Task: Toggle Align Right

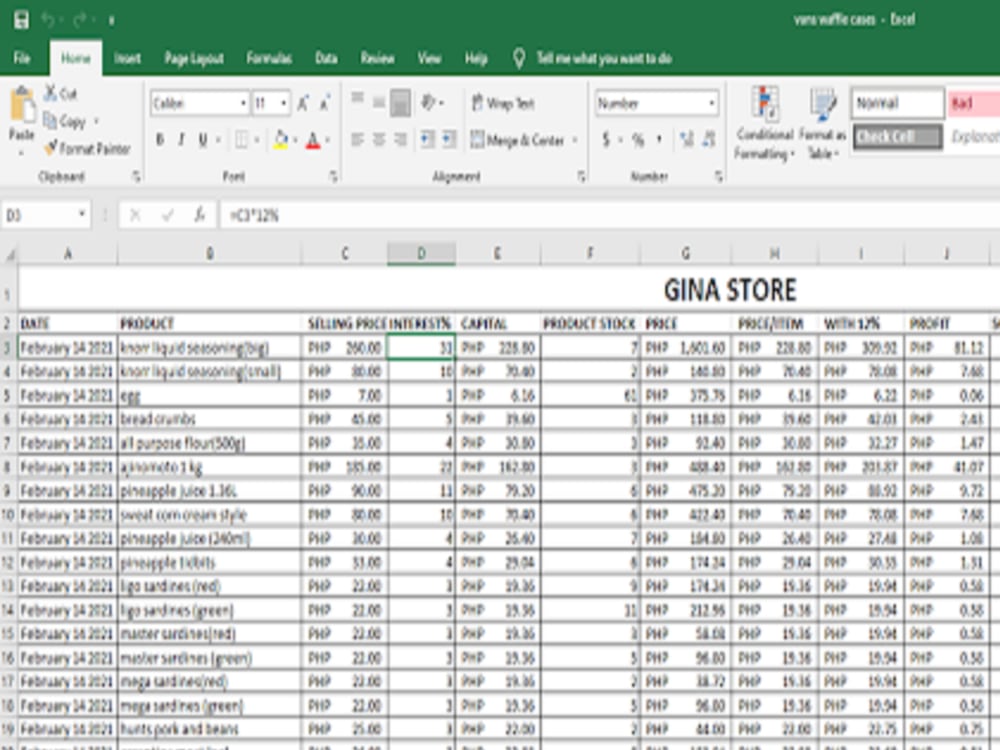Action: [401, 139]
